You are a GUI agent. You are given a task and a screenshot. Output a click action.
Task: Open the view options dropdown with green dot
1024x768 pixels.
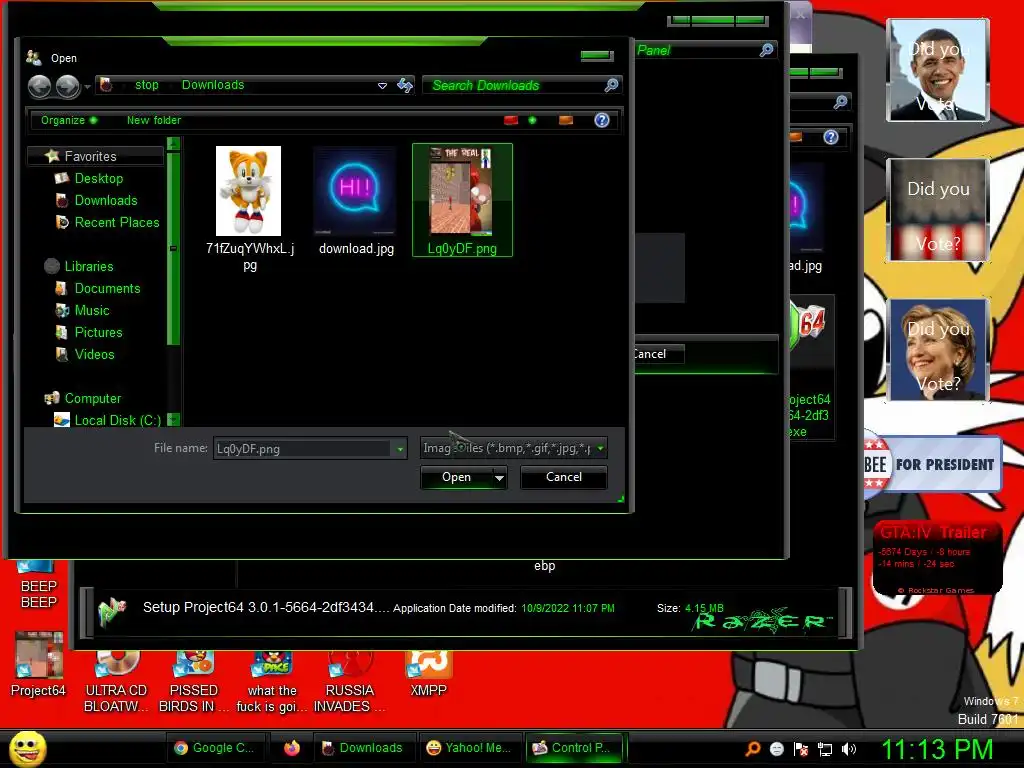[532, 120]
